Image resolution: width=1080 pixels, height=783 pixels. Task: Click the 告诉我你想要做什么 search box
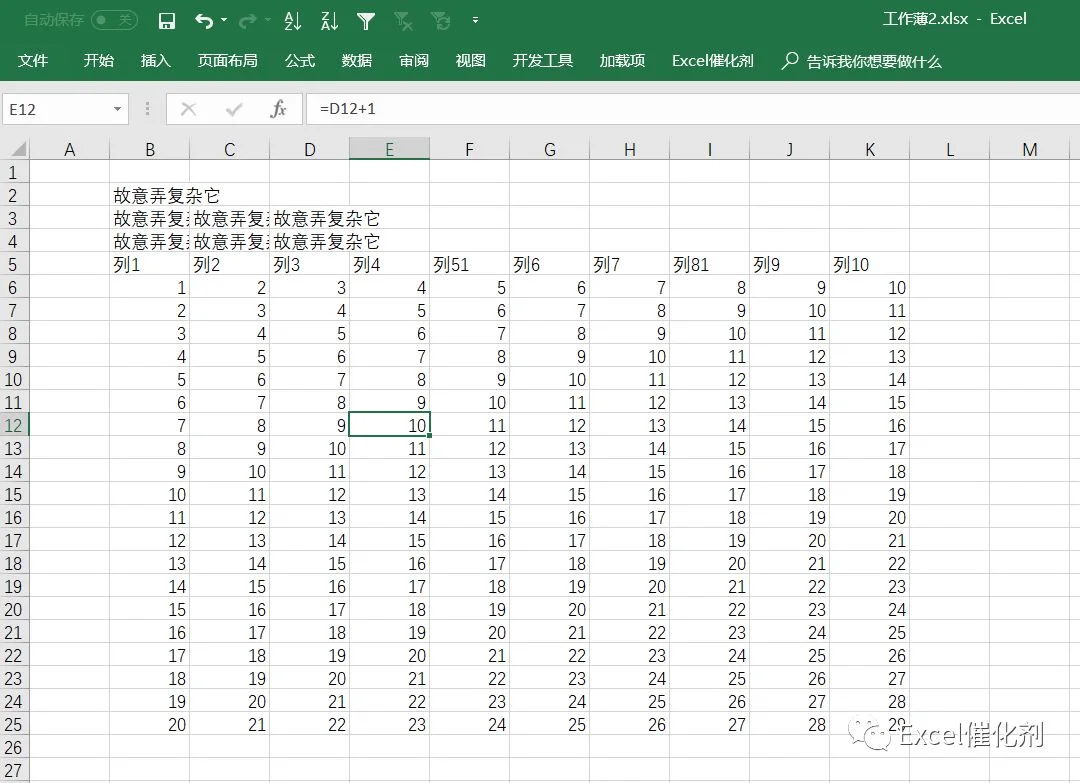point(862,61)
